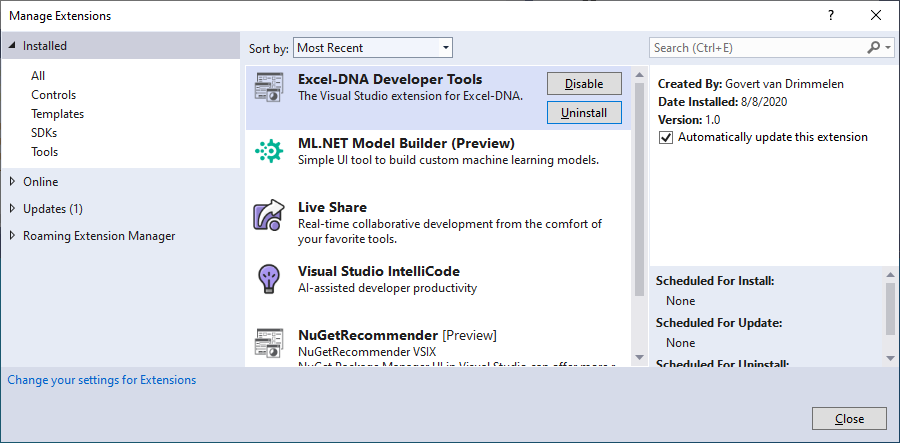Open the help question mark button

[x=831, y=15]
